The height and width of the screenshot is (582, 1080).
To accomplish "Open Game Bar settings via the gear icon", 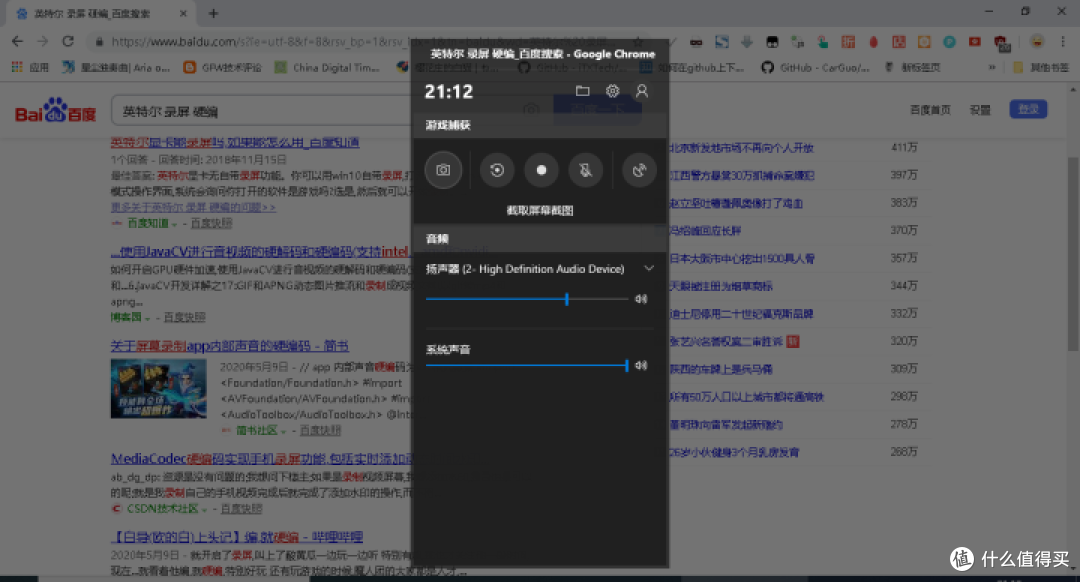I will click(x=612, y=91).
